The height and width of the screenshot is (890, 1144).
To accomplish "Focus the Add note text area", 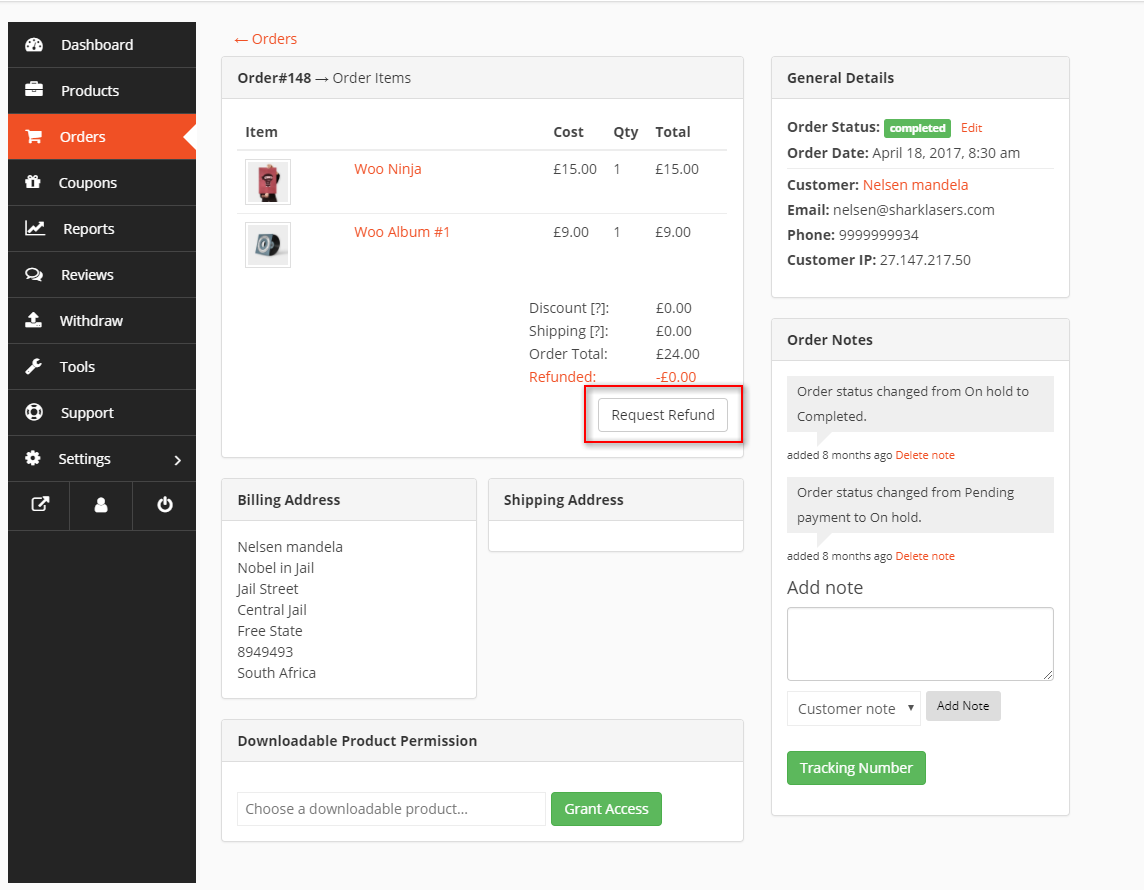I will (x=920, y=644).
